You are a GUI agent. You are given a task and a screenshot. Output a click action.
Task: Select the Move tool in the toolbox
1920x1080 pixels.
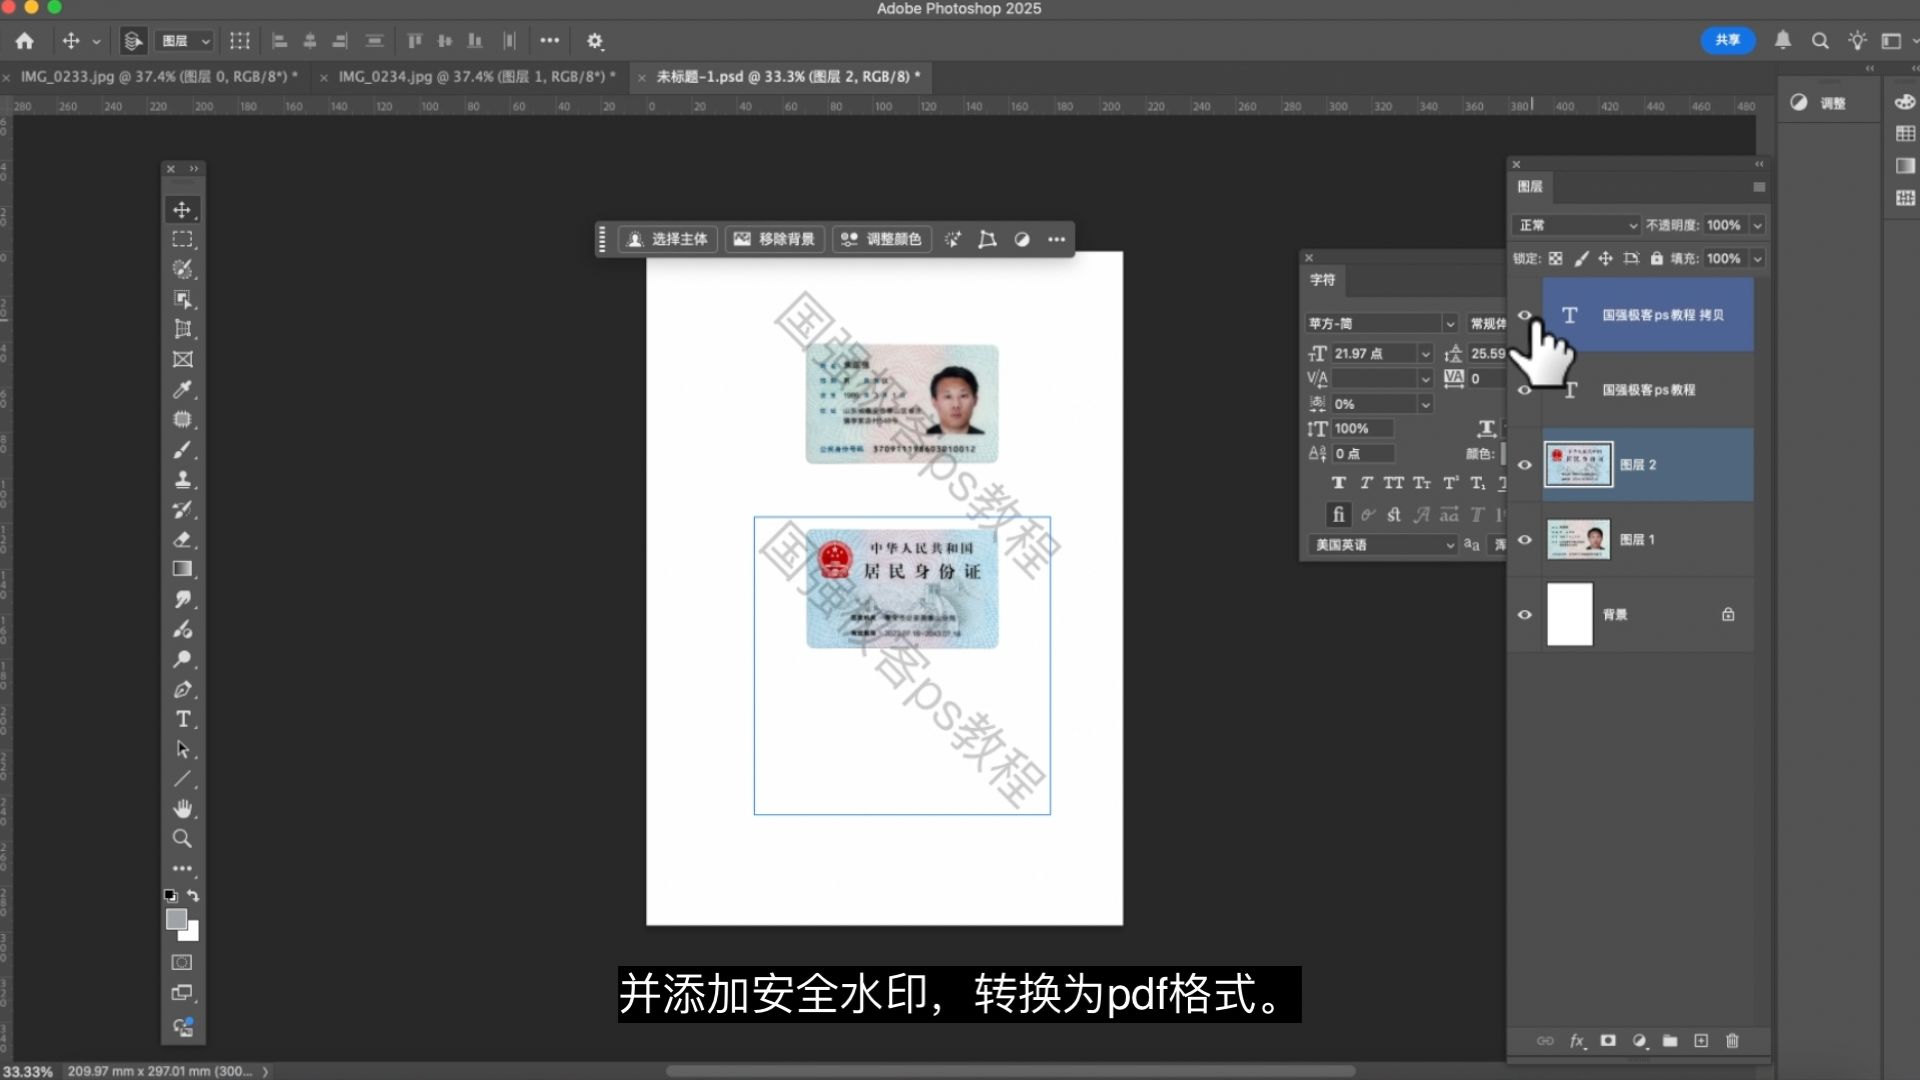pos(182,210)
